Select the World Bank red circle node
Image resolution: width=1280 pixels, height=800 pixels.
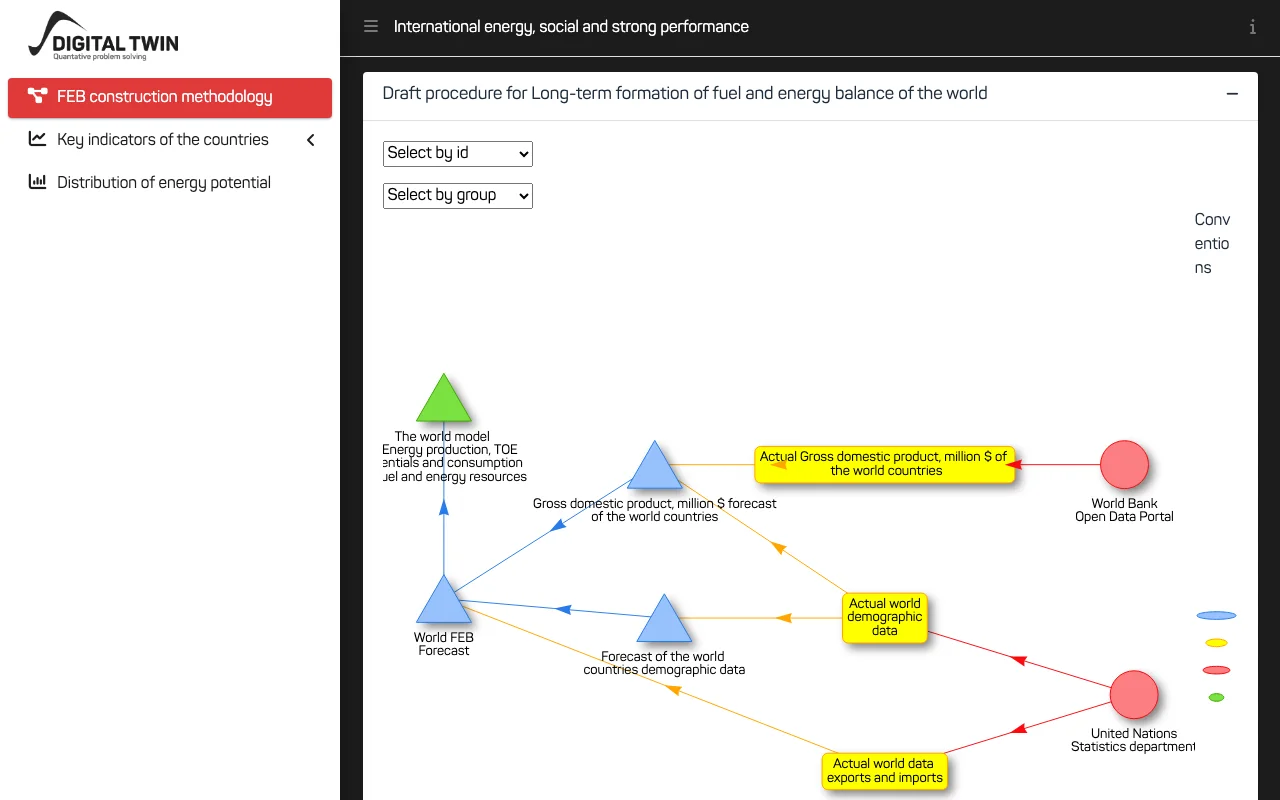(x=1124, y=465)
